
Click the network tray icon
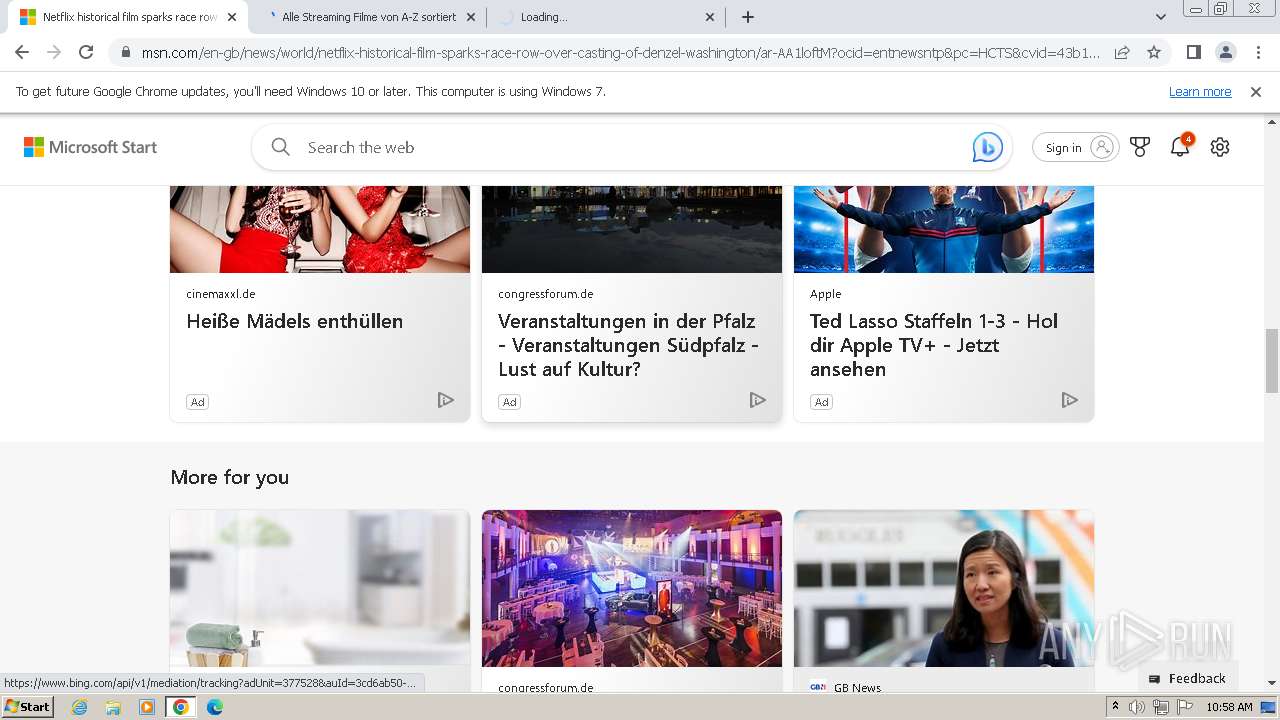coord(1161,707)
